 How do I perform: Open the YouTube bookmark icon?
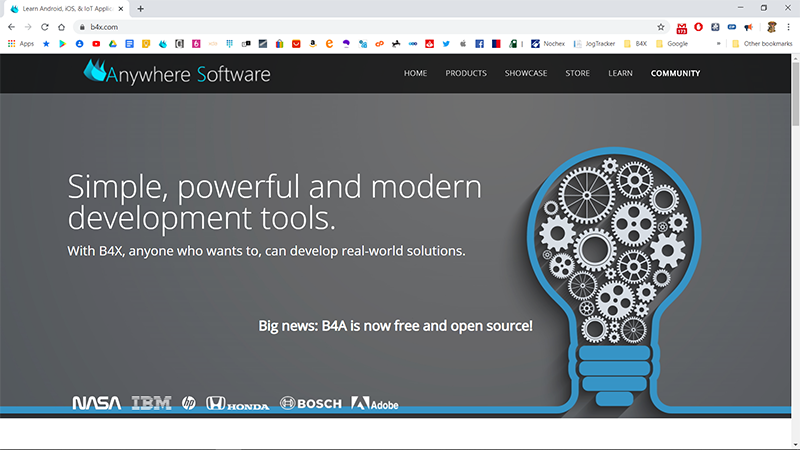click(96, 44)
